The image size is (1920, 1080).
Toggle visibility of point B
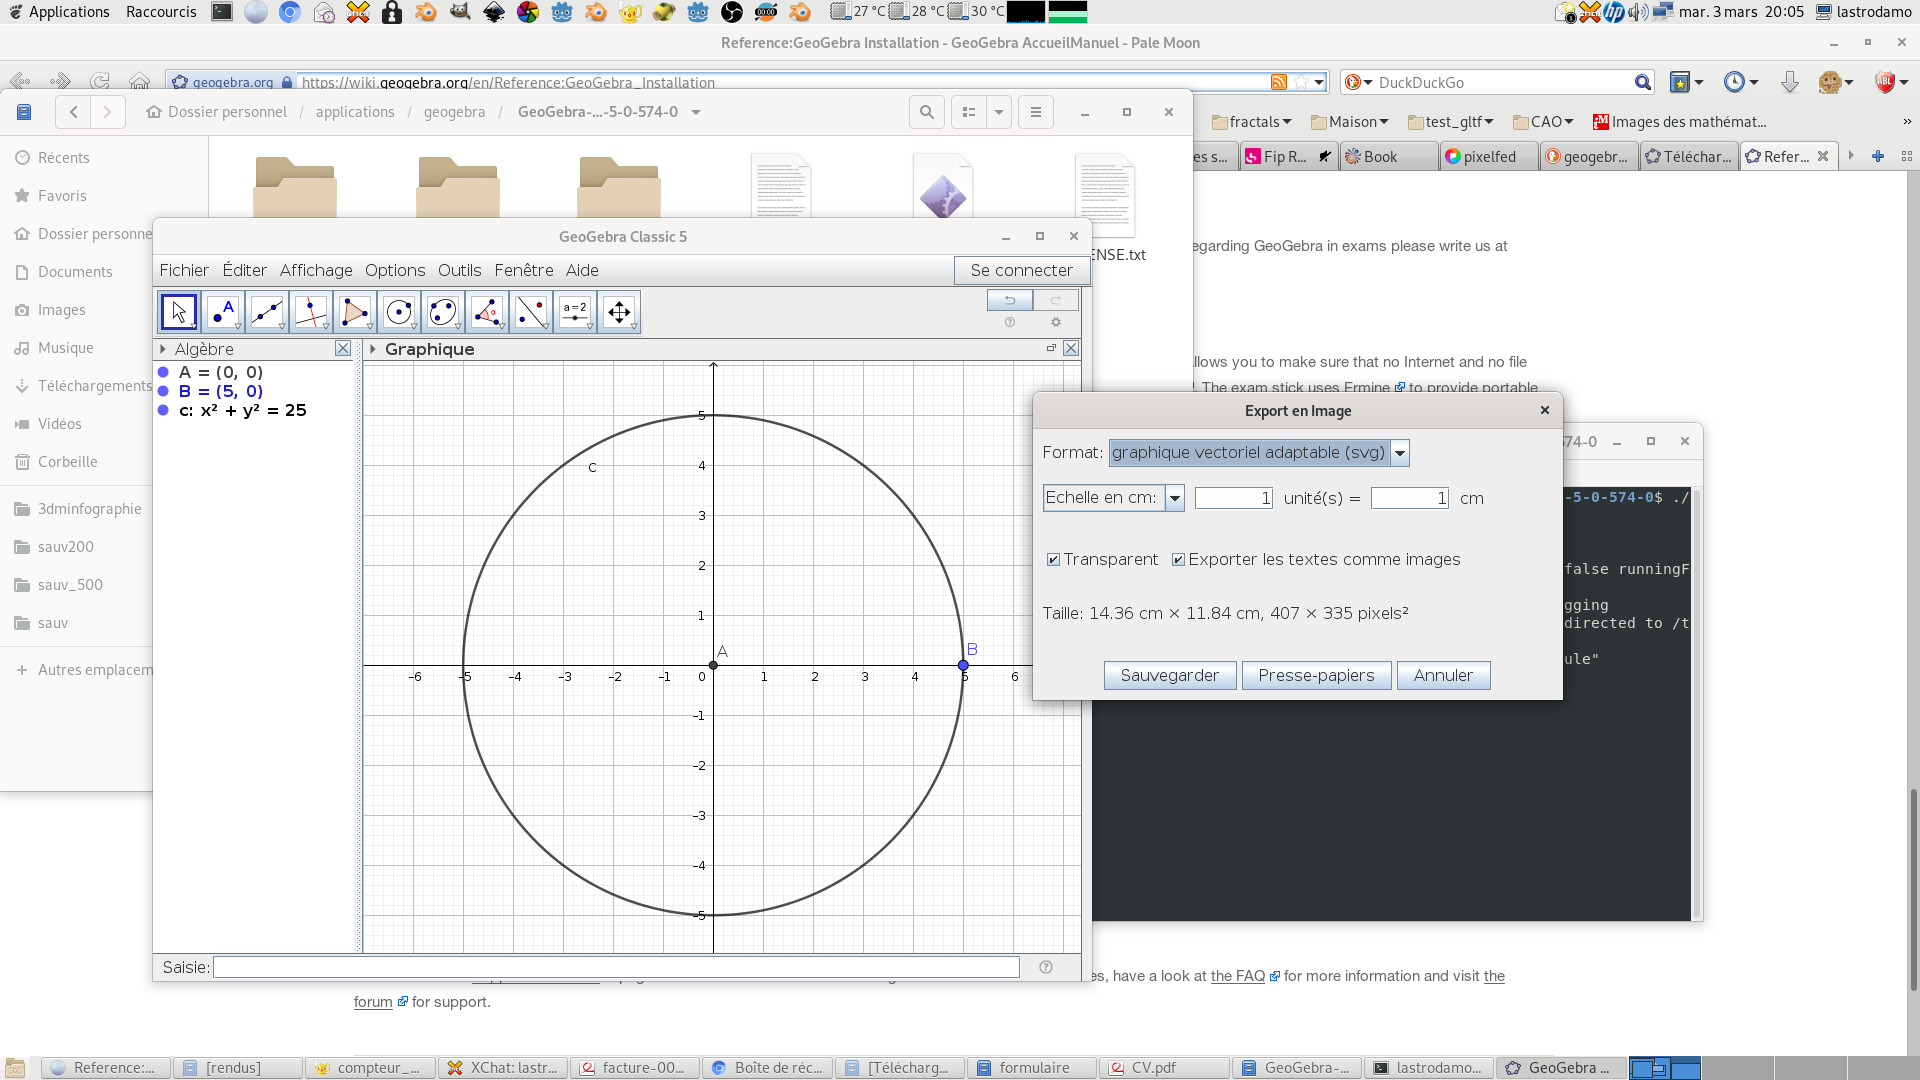coord(163,391)
